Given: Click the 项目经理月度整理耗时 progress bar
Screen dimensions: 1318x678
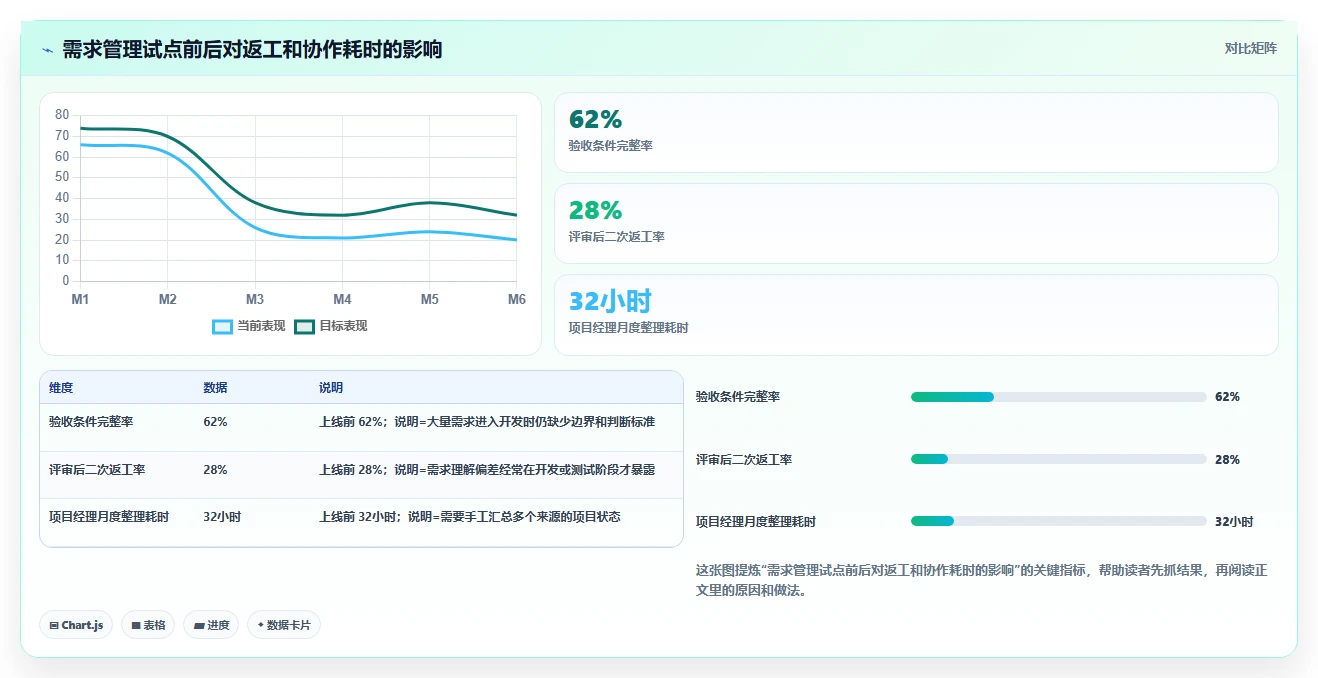Looking at the screenshot, I should pyautogui.click(x=1058, y=521).
